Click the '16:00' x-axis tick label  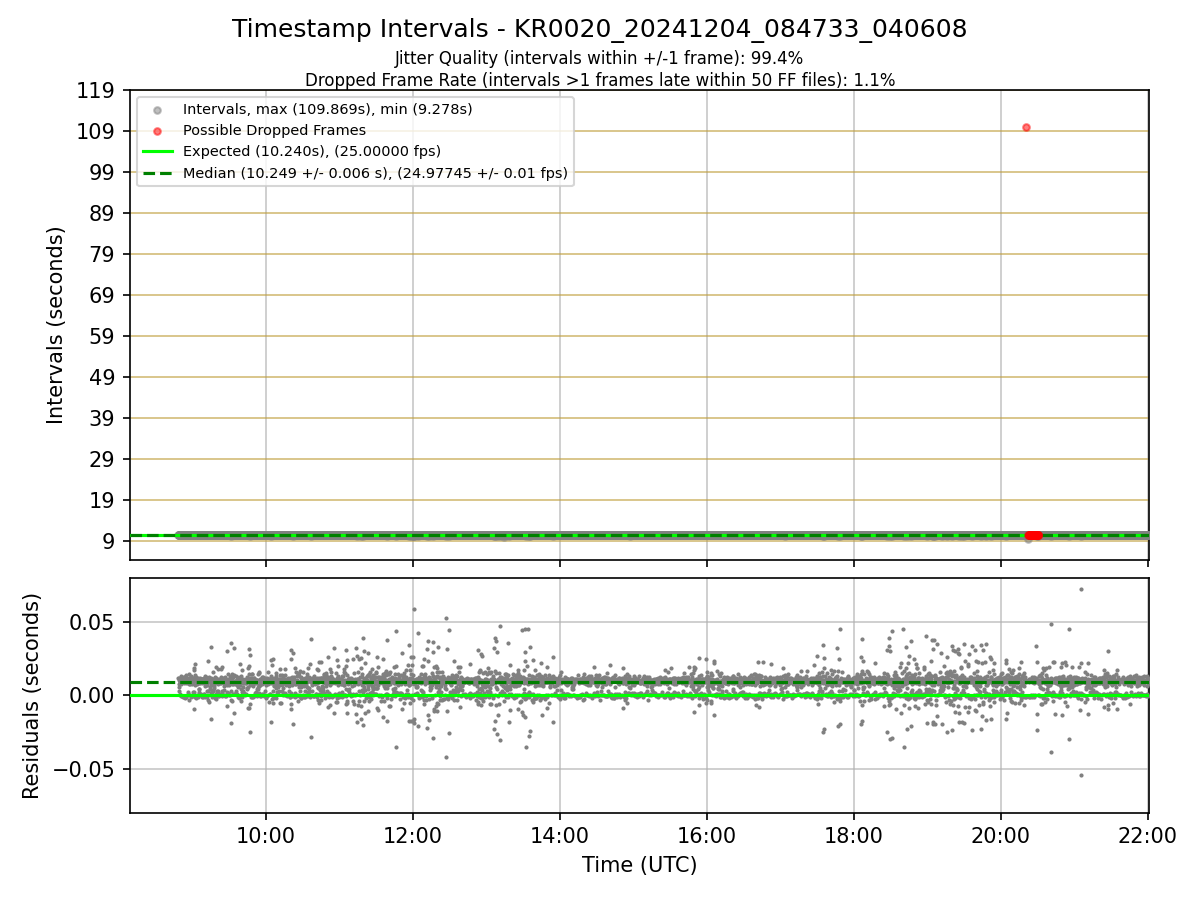point(707,837)
